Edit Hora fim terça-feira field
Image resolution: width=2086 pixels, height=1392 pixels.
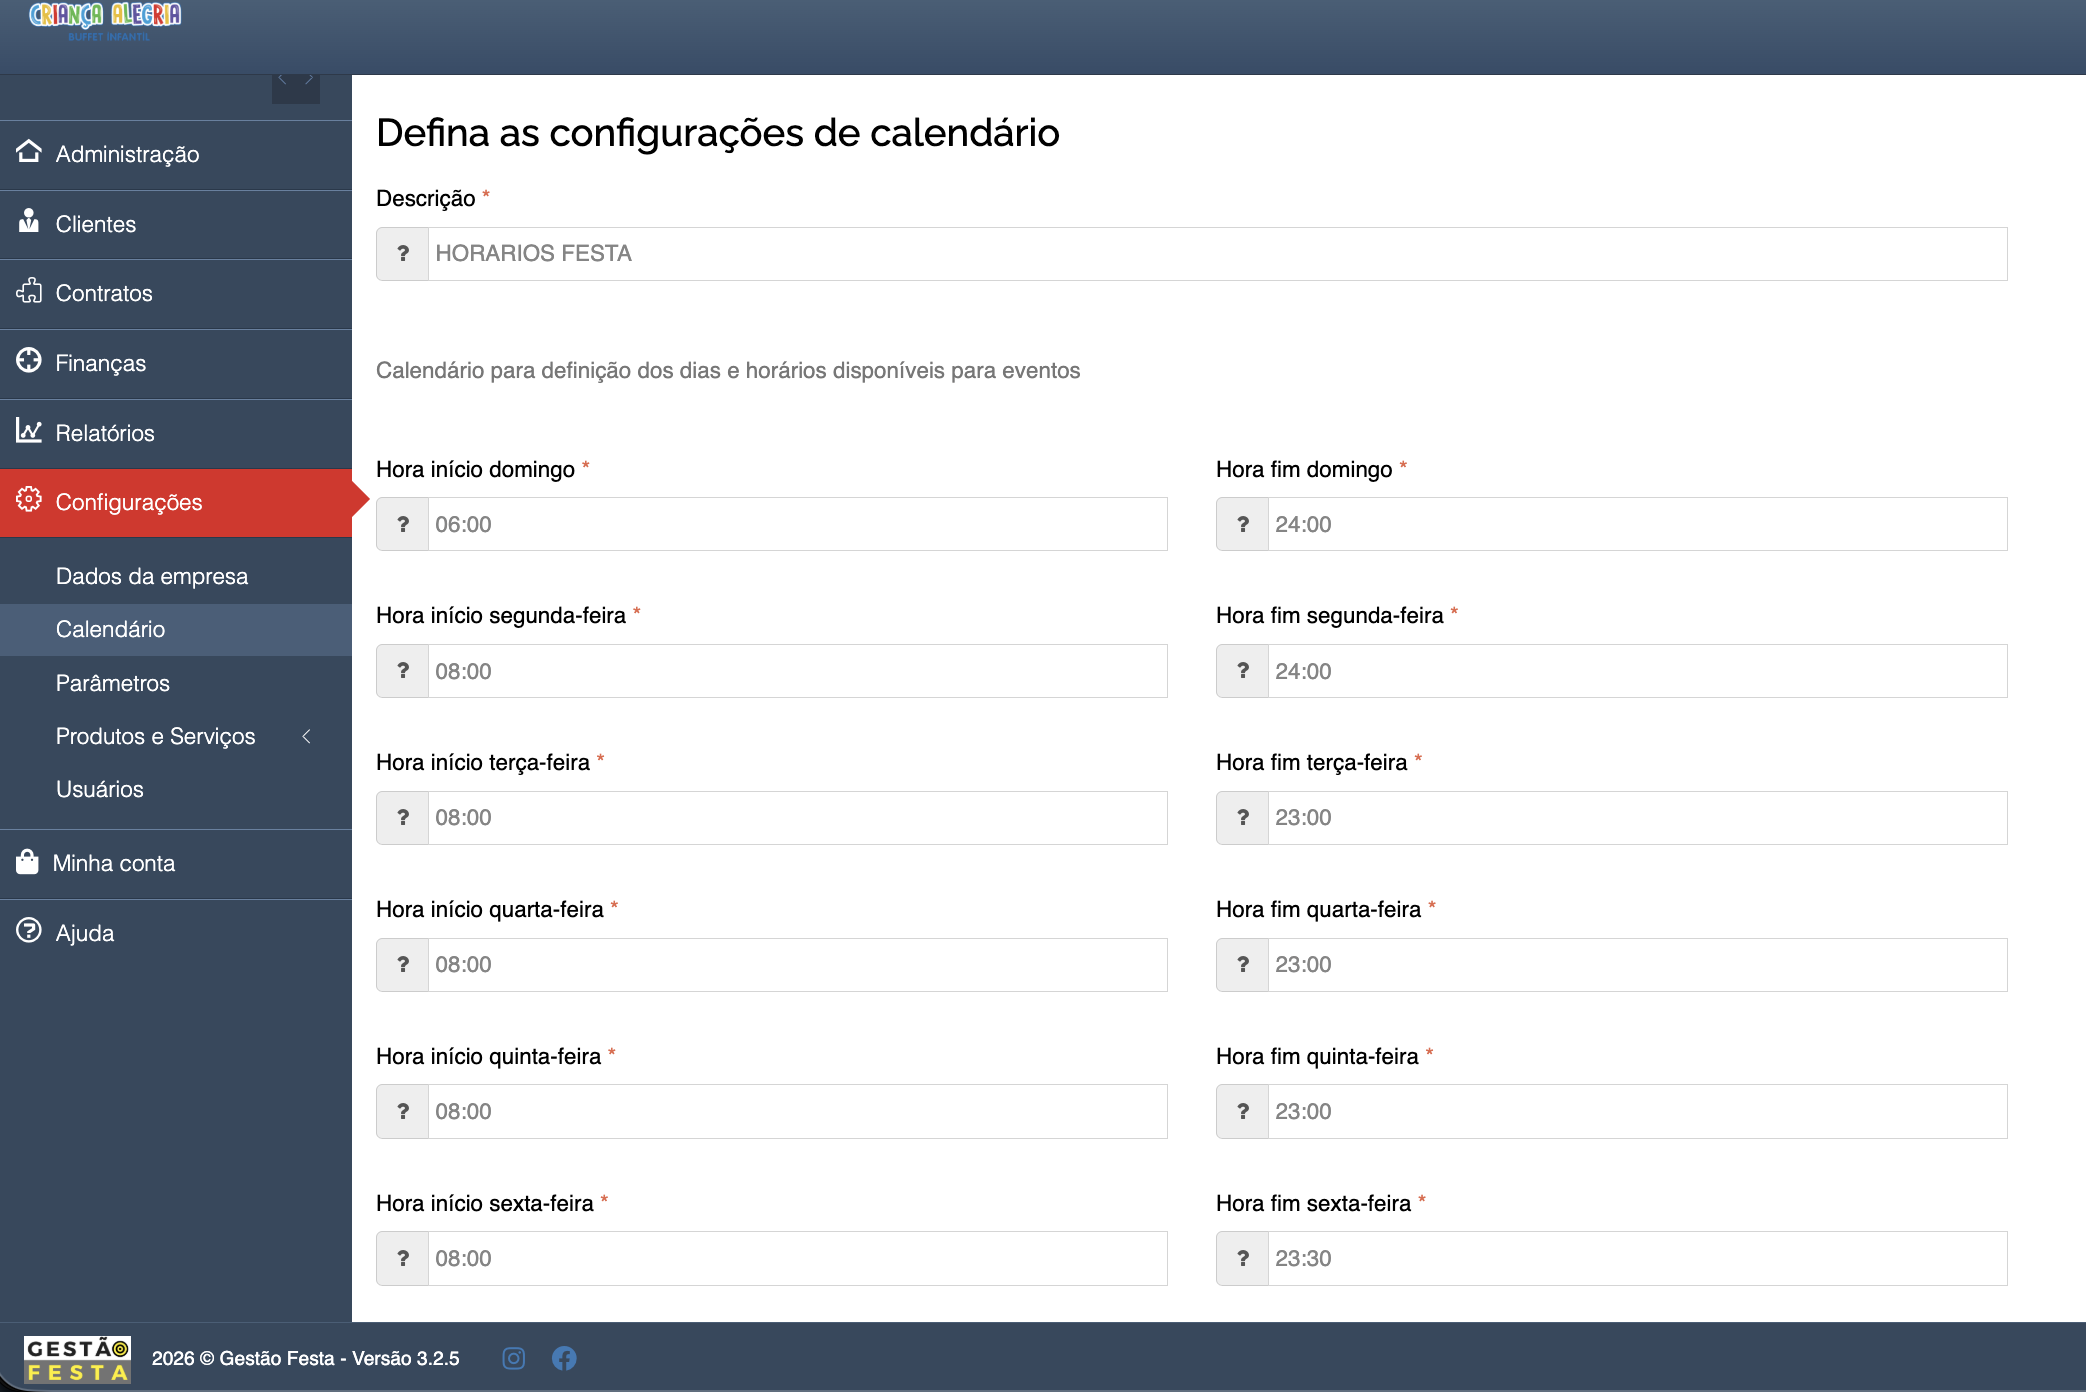1637,818
